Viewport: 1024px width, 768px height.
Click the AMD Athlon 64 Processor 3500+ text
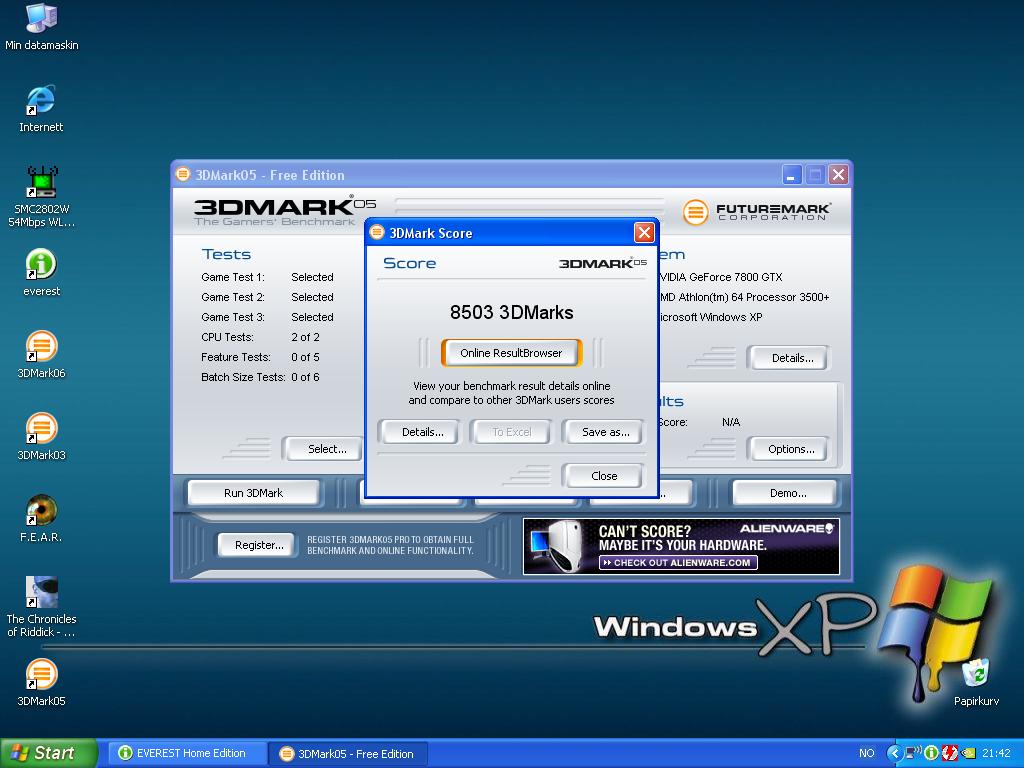tap(744, 297)
